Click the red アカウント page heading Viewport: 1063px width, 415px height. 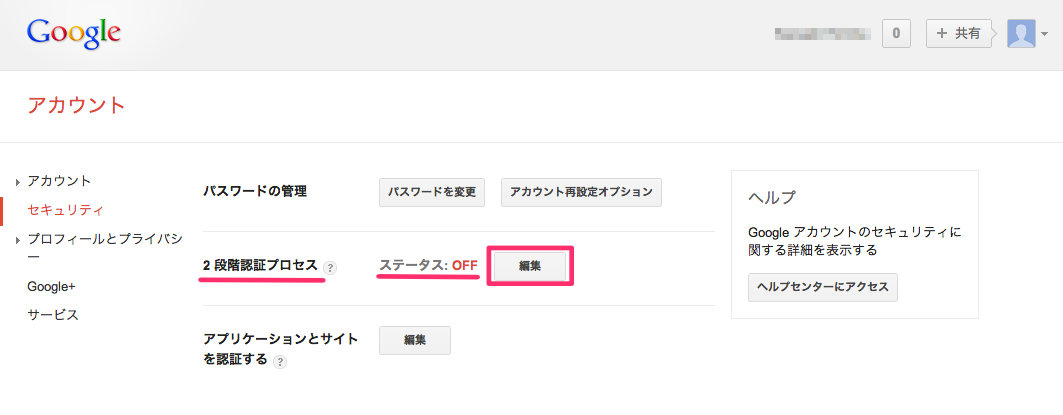click(77, 104)
